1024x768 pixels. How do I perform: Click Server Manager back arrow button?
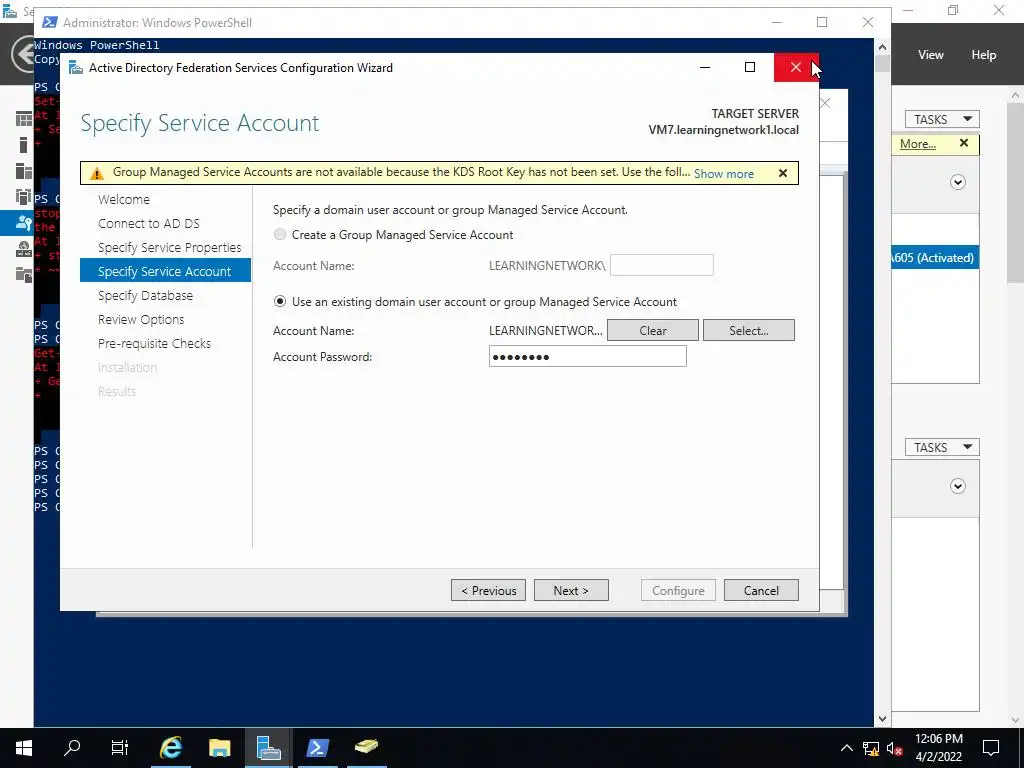(x=23, y=54)
